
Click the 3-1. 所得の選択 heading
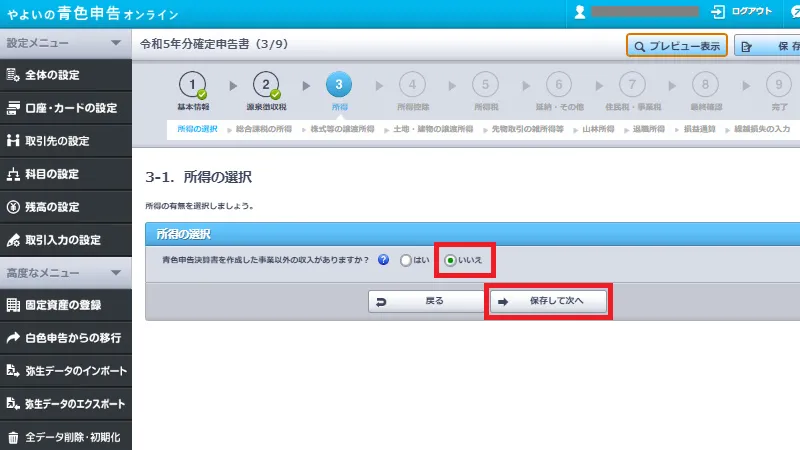coord(198,177)
